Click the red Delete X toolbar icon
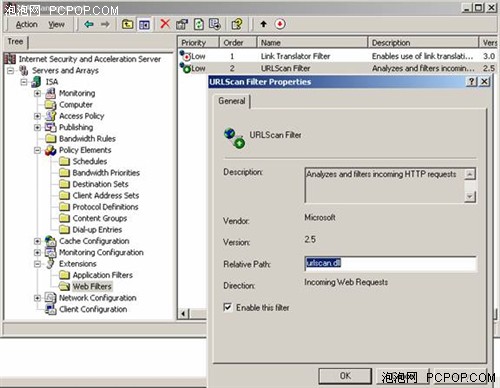This screenshot has height=388, width=500. click(x=165, y=24)
